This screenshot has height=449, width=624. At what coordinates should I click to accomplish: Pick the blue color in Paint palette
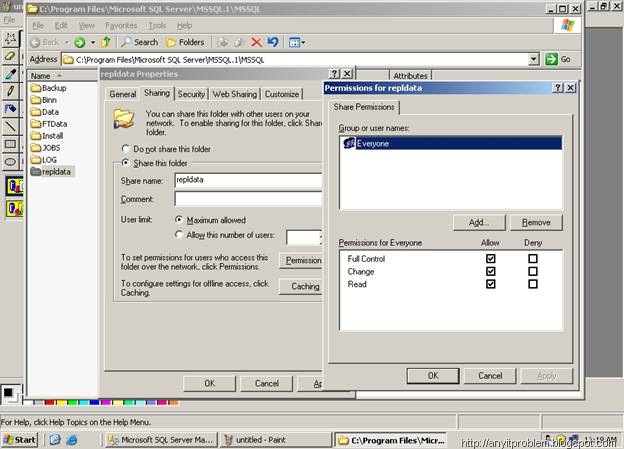click(95, 402)
